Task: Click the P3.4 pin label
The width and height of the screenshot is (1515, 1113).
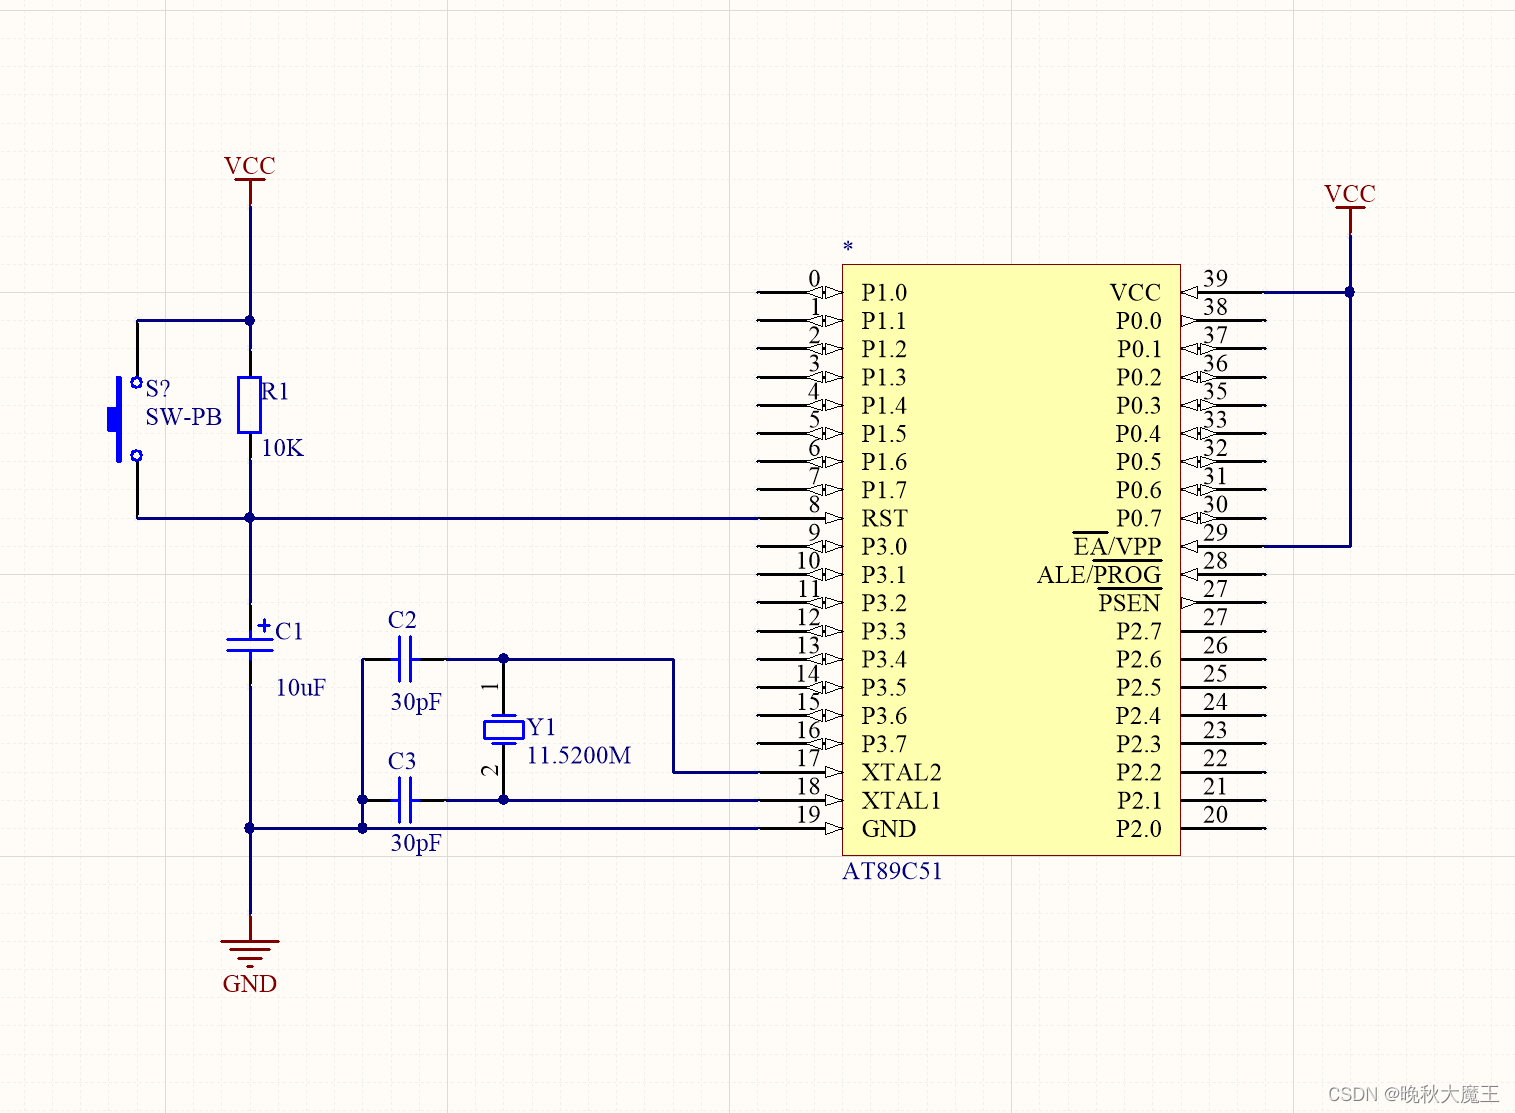Action: point(884,660)
